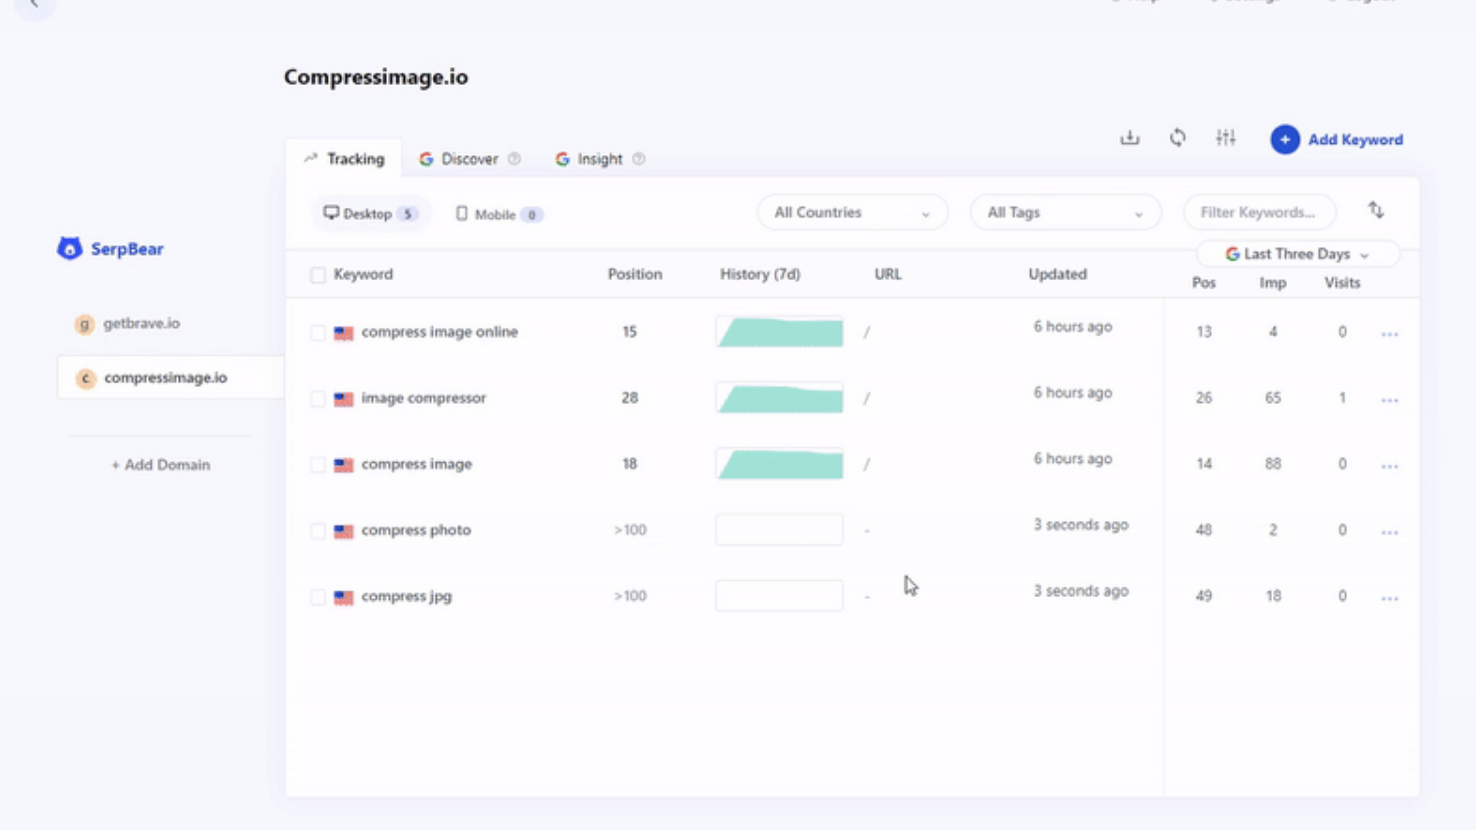Switch to the Tracking tab

pos(345,159)
